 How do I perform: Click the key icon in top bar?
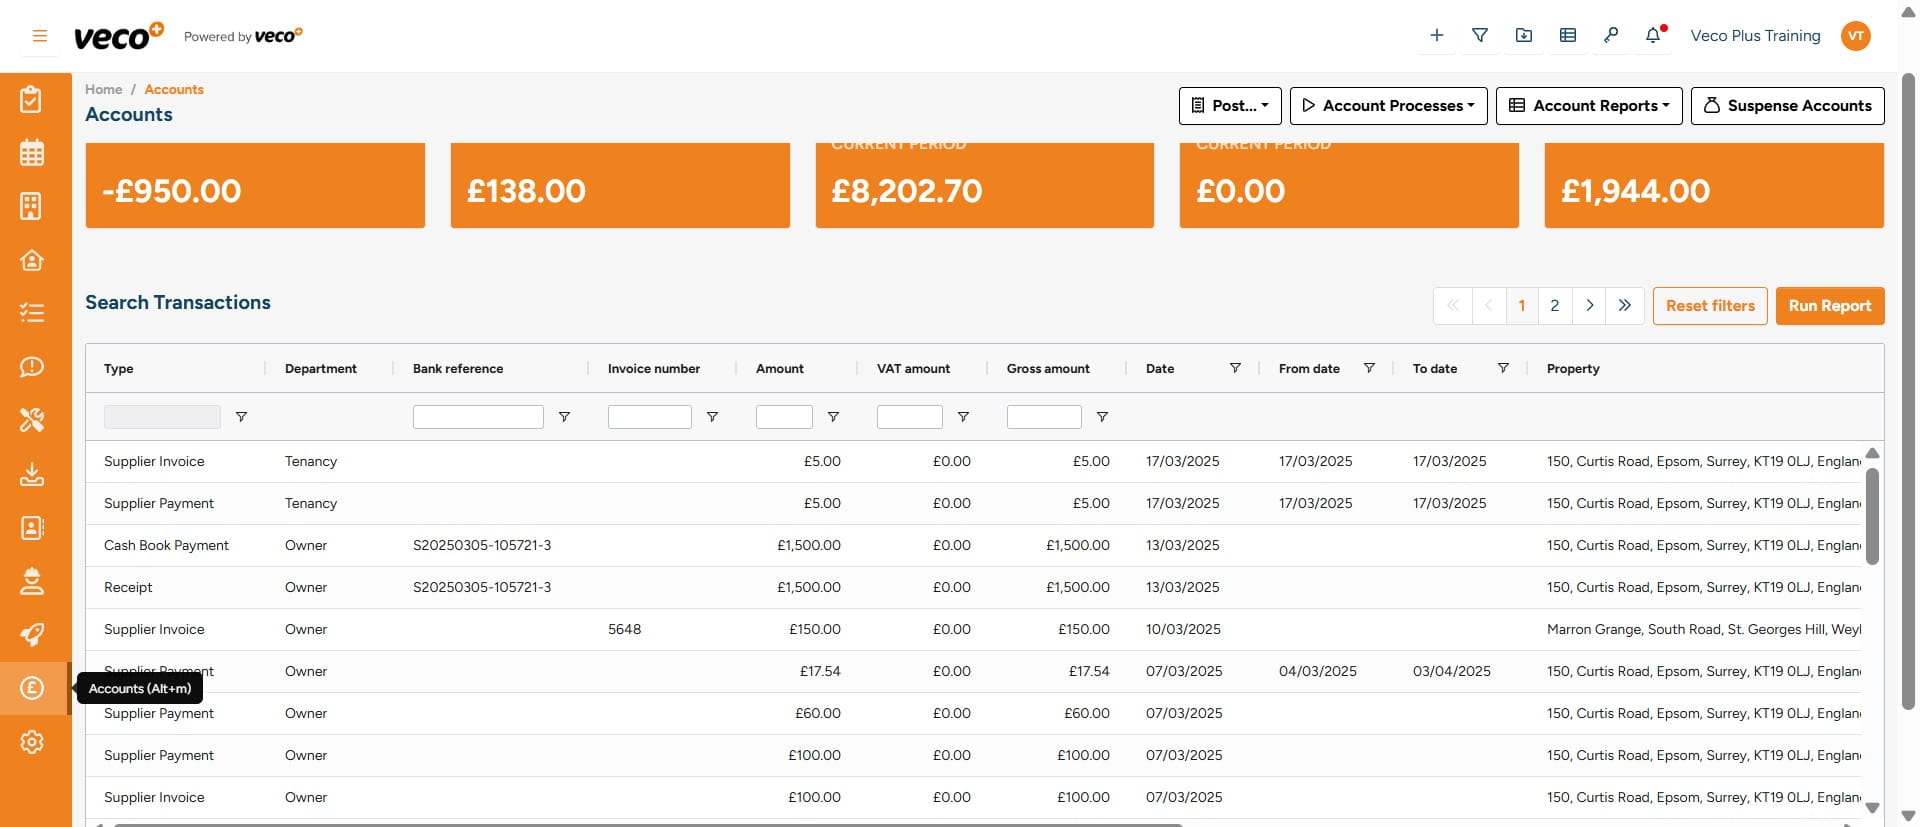click(x=1610, y=36)
